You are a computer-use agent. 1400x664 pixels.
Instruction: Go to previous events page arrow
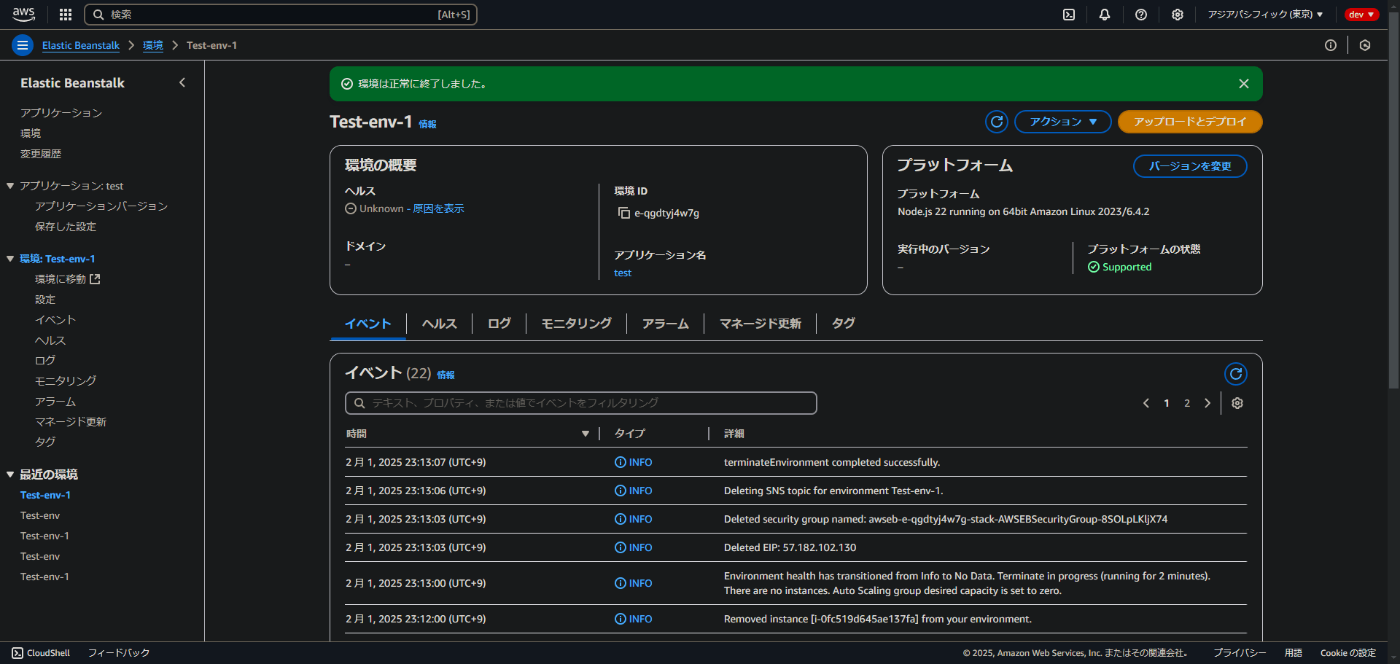[x=1146, y=403]
